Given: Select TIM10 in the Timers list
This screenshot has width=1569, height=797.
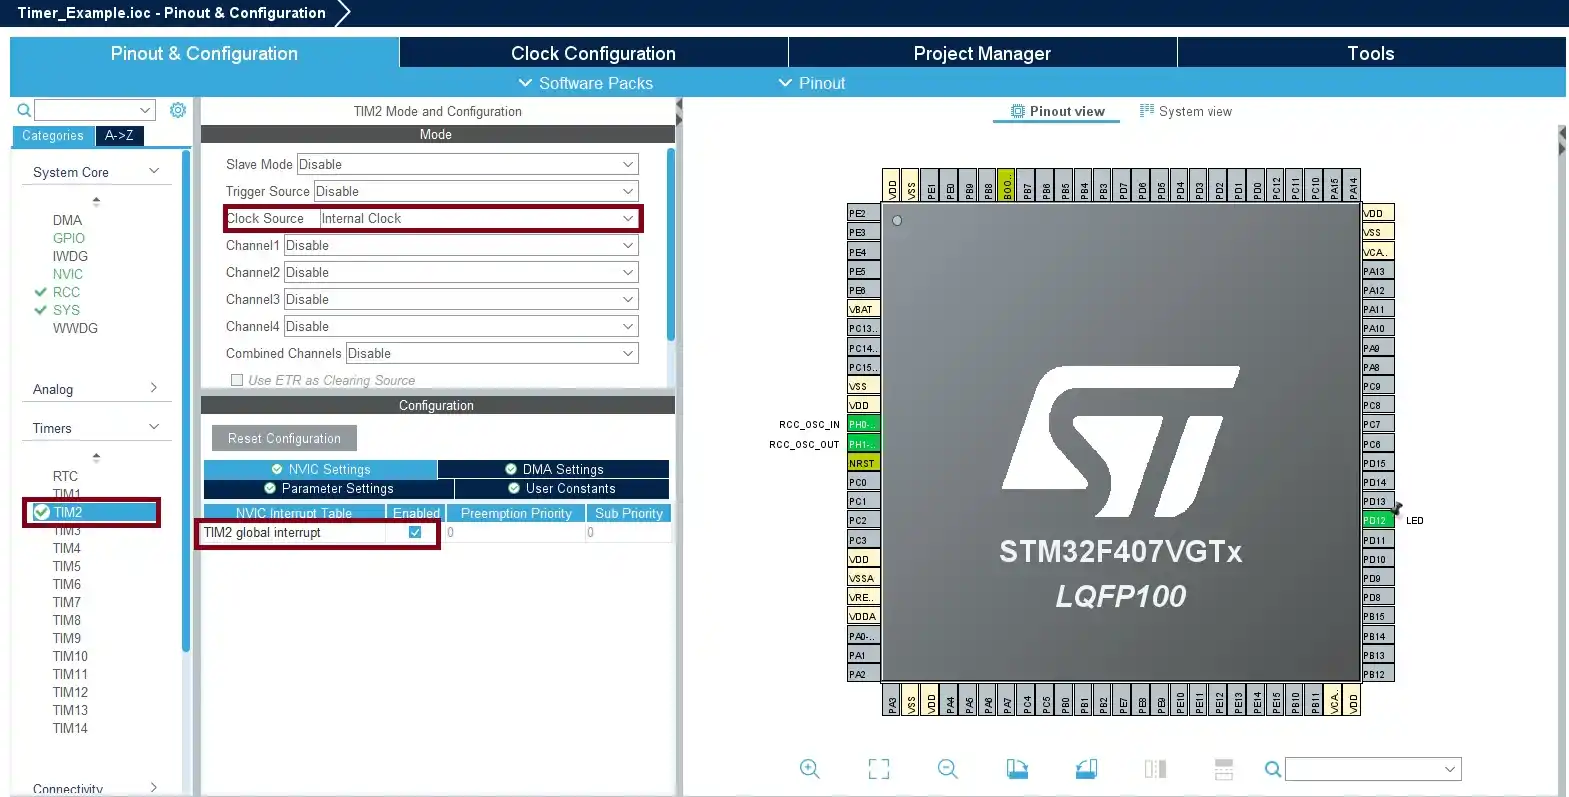Looking at the screenshot, I should [x=70, y=656].
